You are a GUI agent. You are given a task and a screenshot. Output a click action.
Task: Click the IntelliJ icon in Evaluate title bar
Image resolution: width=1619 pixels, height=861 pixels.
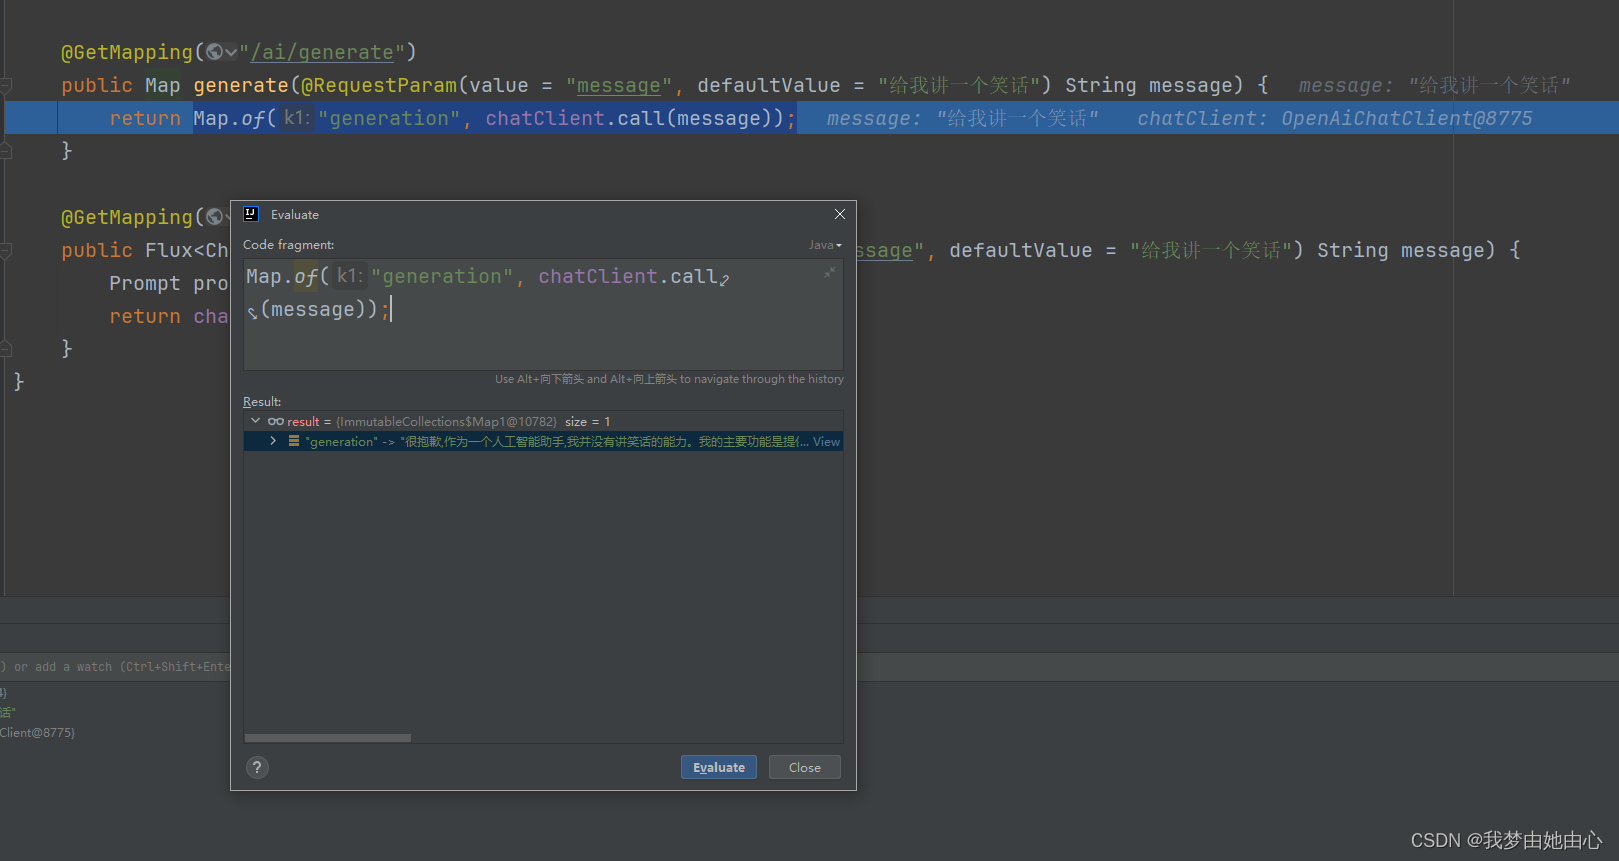(x=251, y=214)
